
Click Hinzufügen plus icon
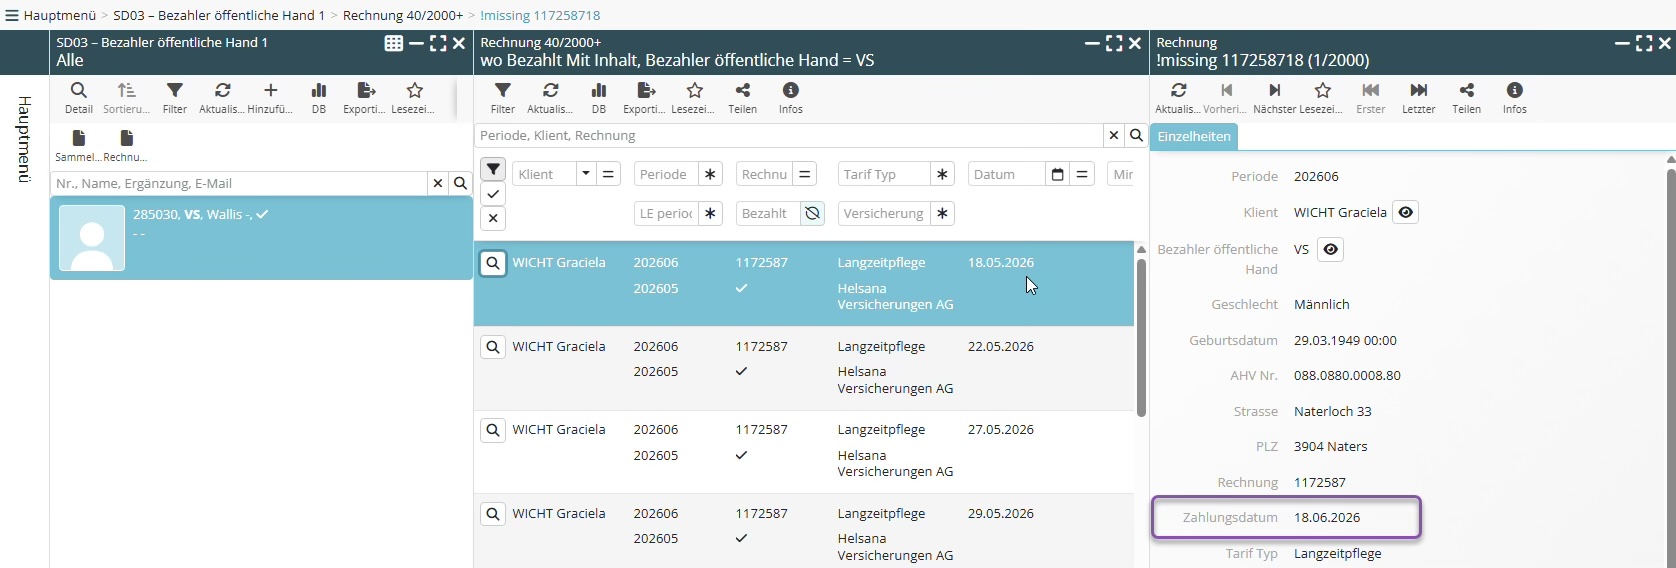coord(271,98)
